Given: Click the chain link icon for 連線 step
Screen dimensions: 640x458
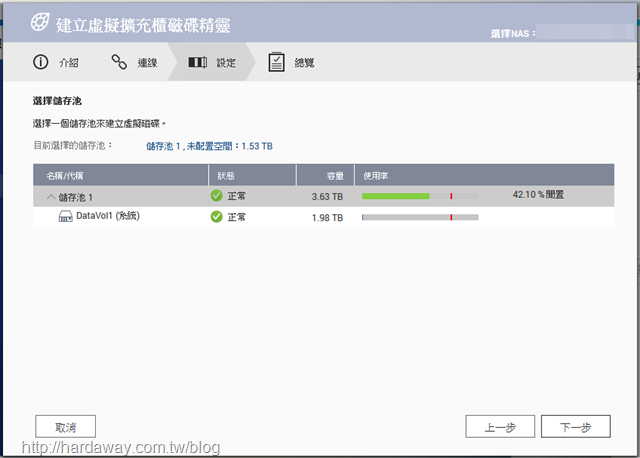Looking at the screenshot, I should click(x=119, y=62).
